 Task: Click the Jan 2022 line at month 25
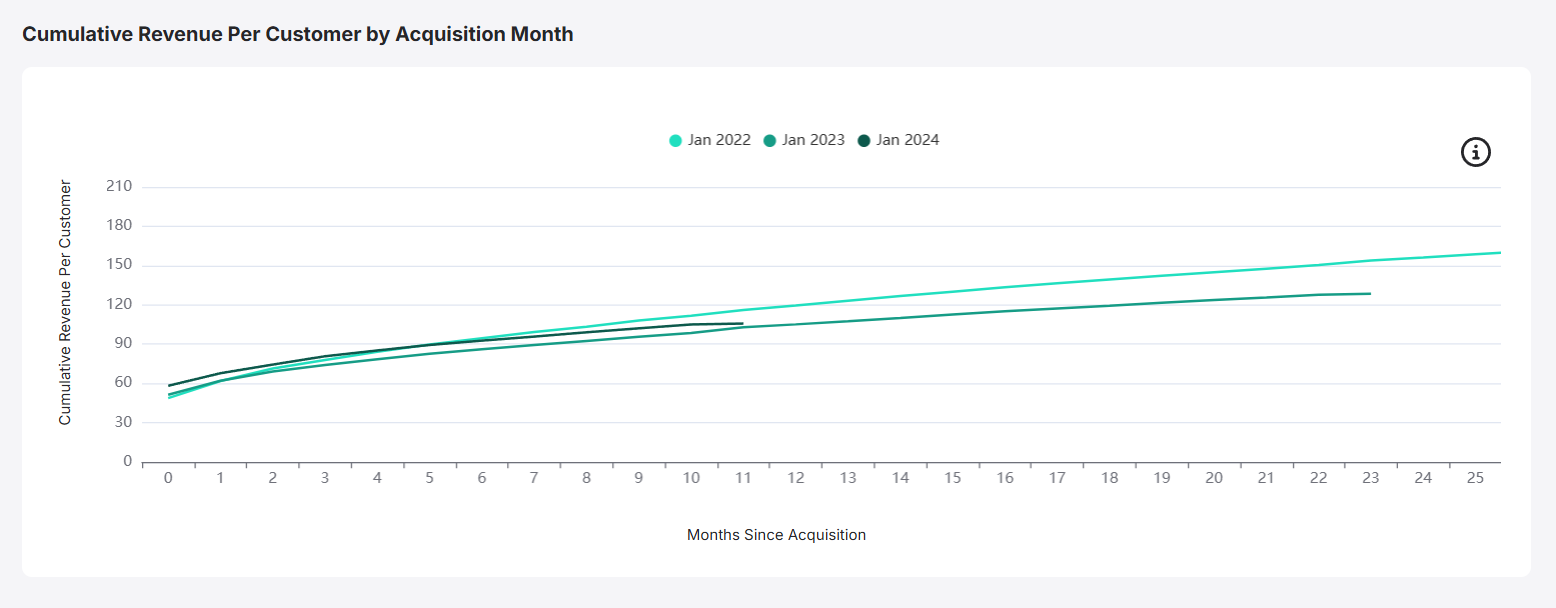point(1475,255)
